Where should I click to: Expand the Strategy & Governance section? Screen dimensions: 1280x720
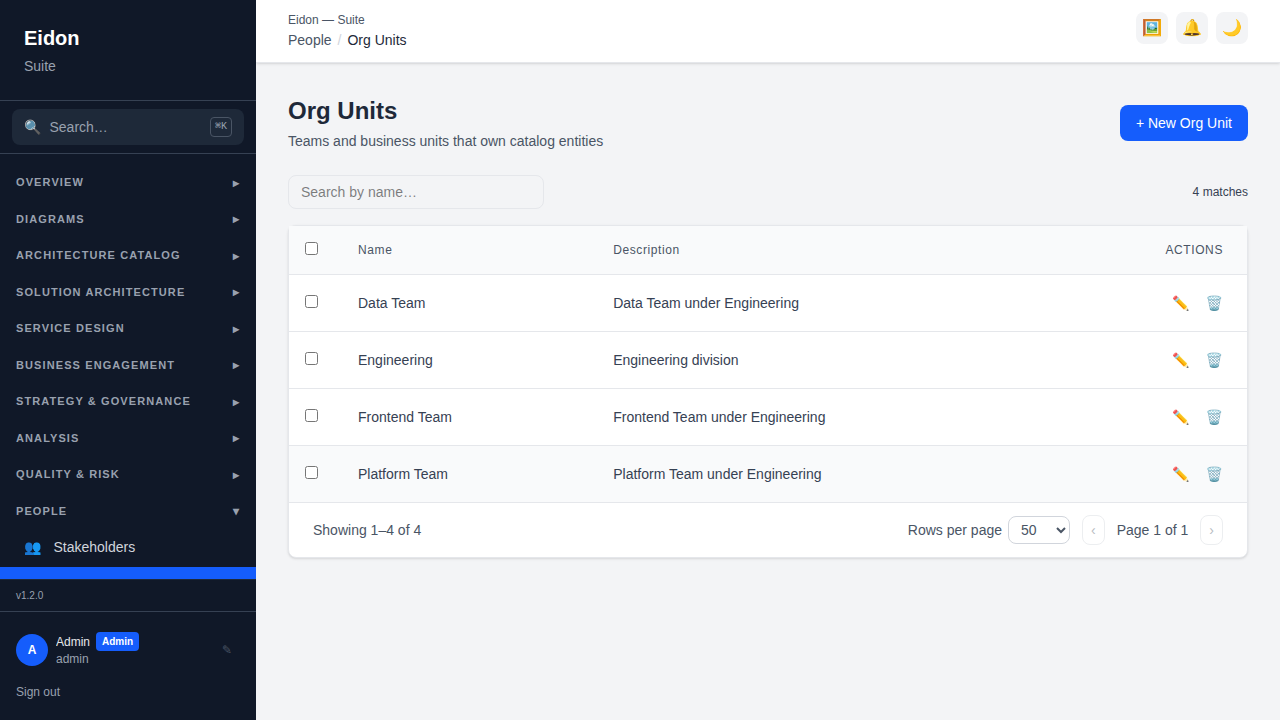pyautogui.click(x=128, y=402)
